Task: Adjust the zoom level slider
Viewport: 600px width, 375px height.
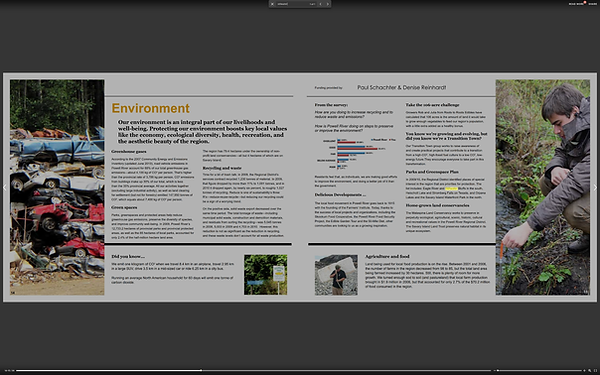Action: 540,370
